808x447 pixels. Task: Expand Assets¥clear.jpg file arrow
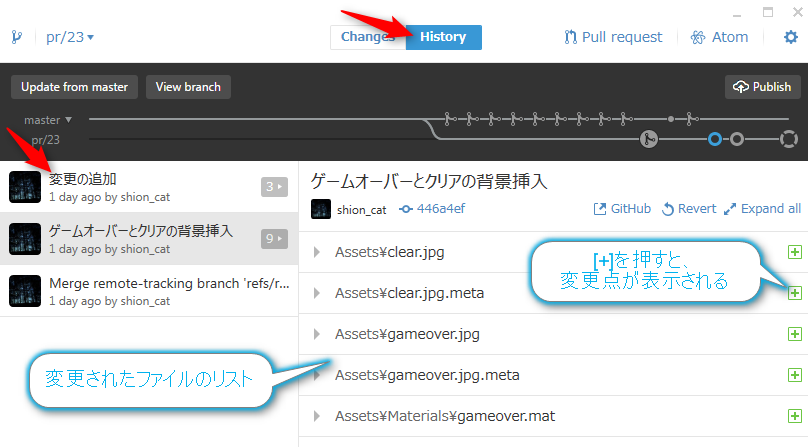317,252
